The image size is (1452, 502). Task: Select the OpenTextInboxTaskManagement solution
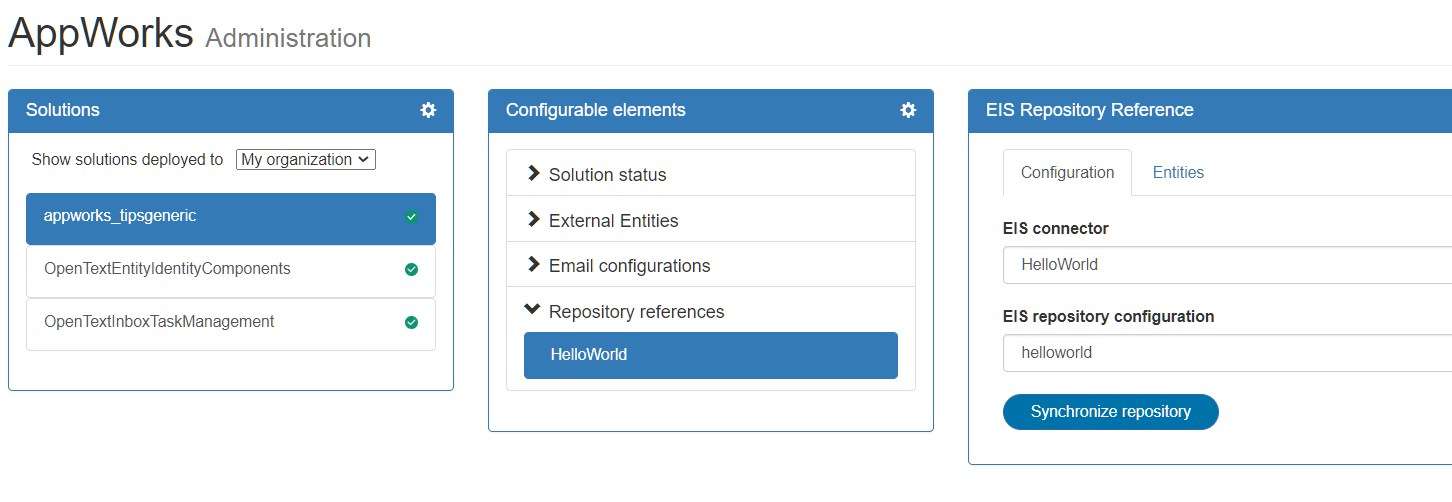click(159, 322)
